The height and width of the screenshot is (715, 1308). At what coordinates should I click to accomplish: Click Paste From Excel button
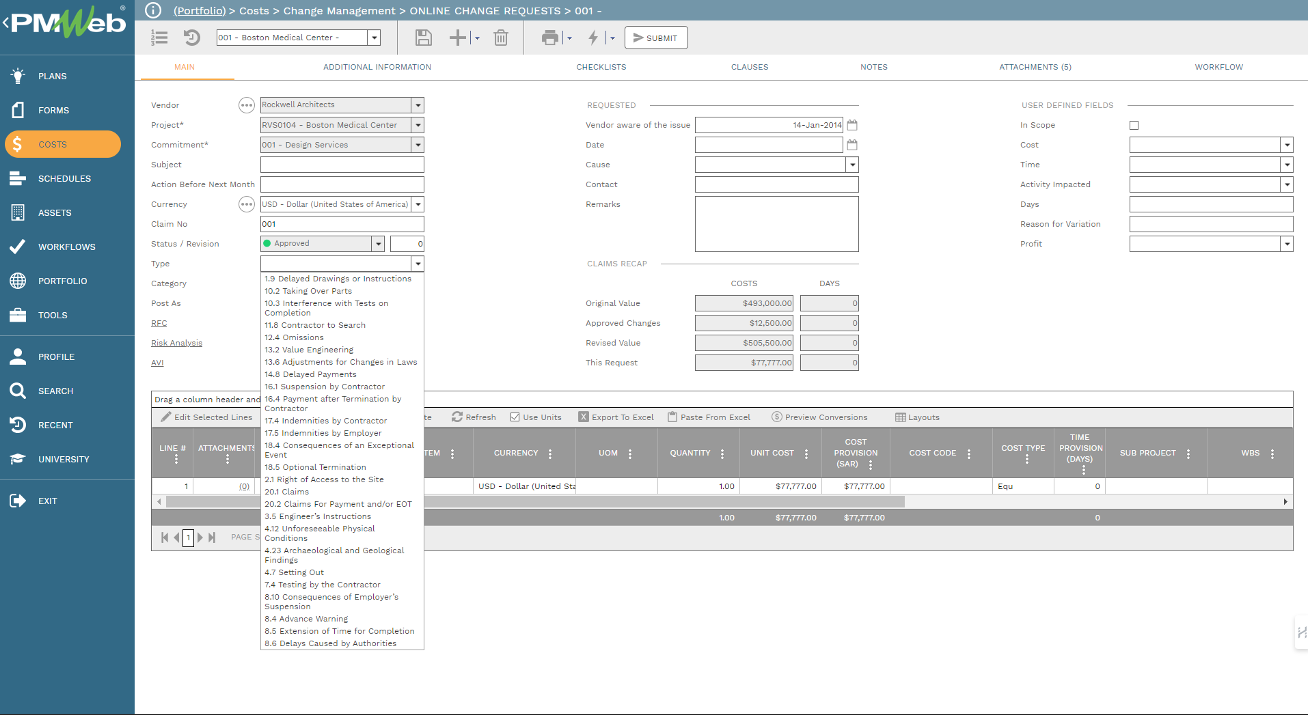709,417
